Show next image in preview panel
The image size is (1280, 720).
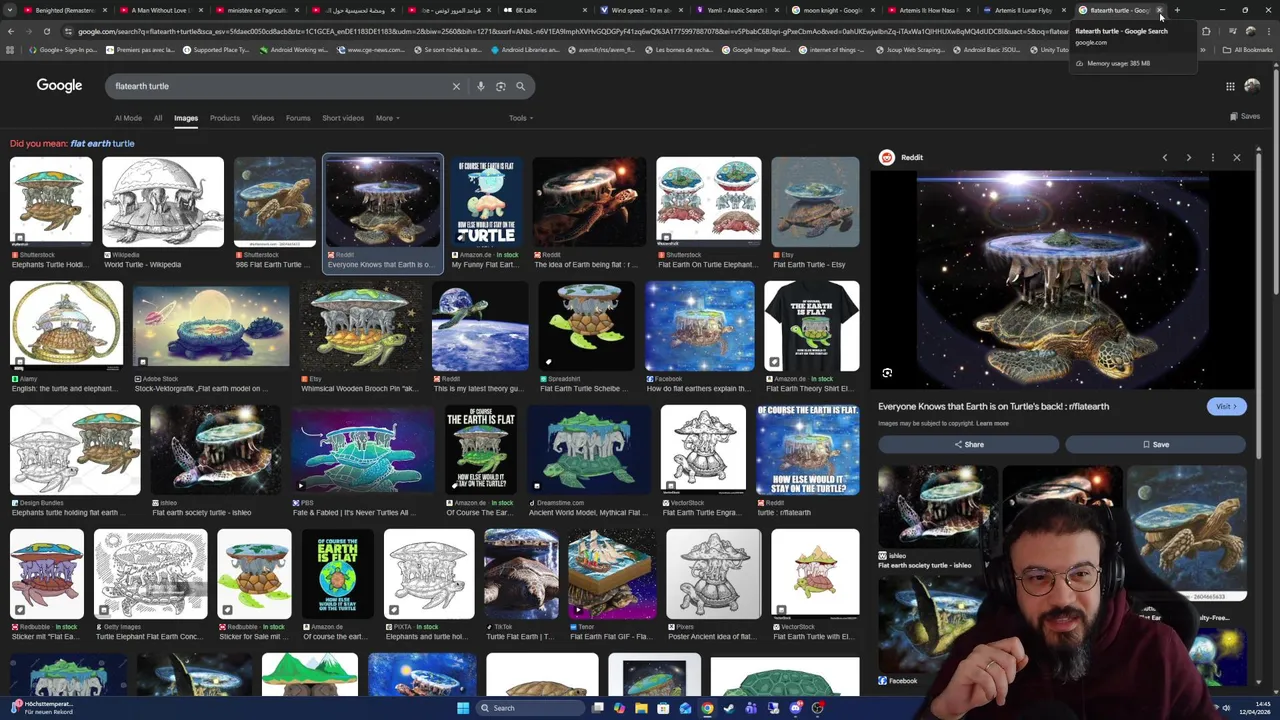click(1189, 157)
